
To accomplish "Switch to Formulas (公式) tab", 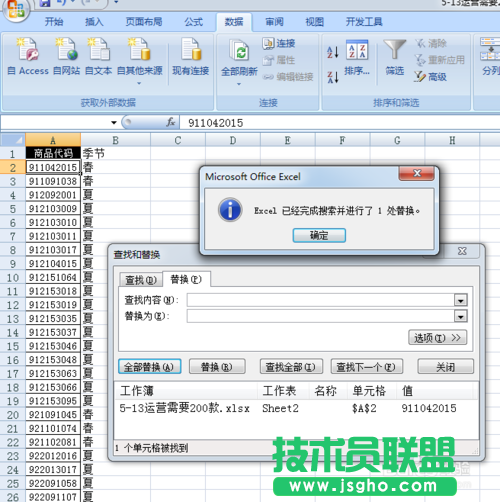I will [194, 22].
